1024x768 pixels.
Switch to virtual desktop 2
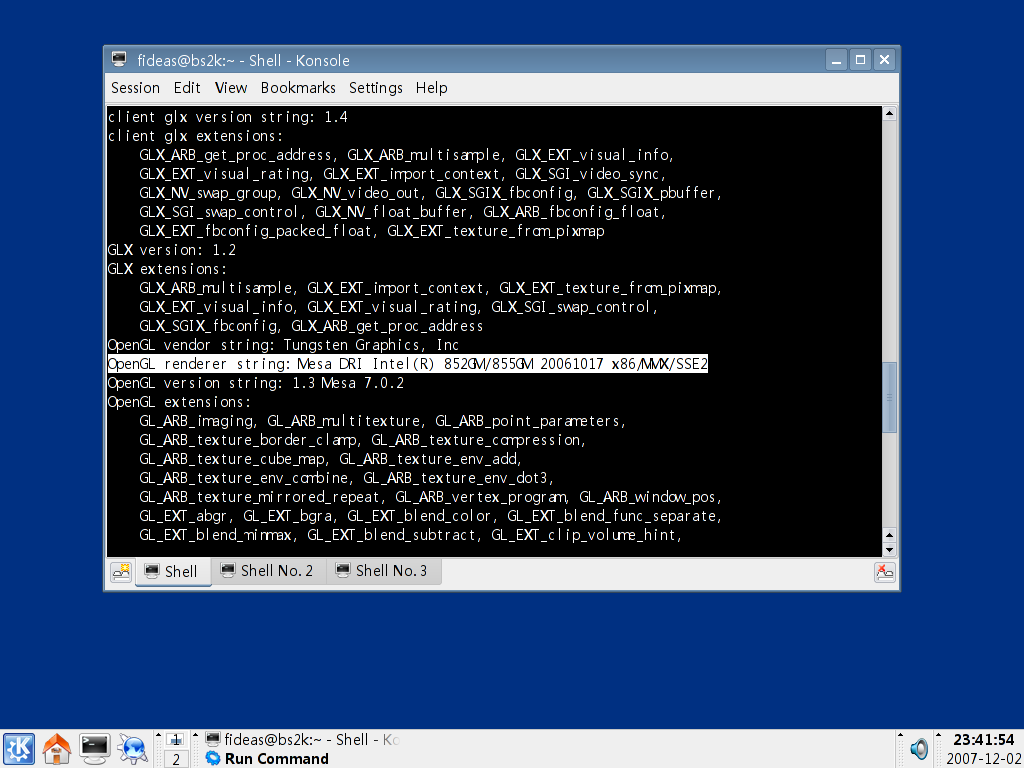pyautogui.click(x=175, y=758)
